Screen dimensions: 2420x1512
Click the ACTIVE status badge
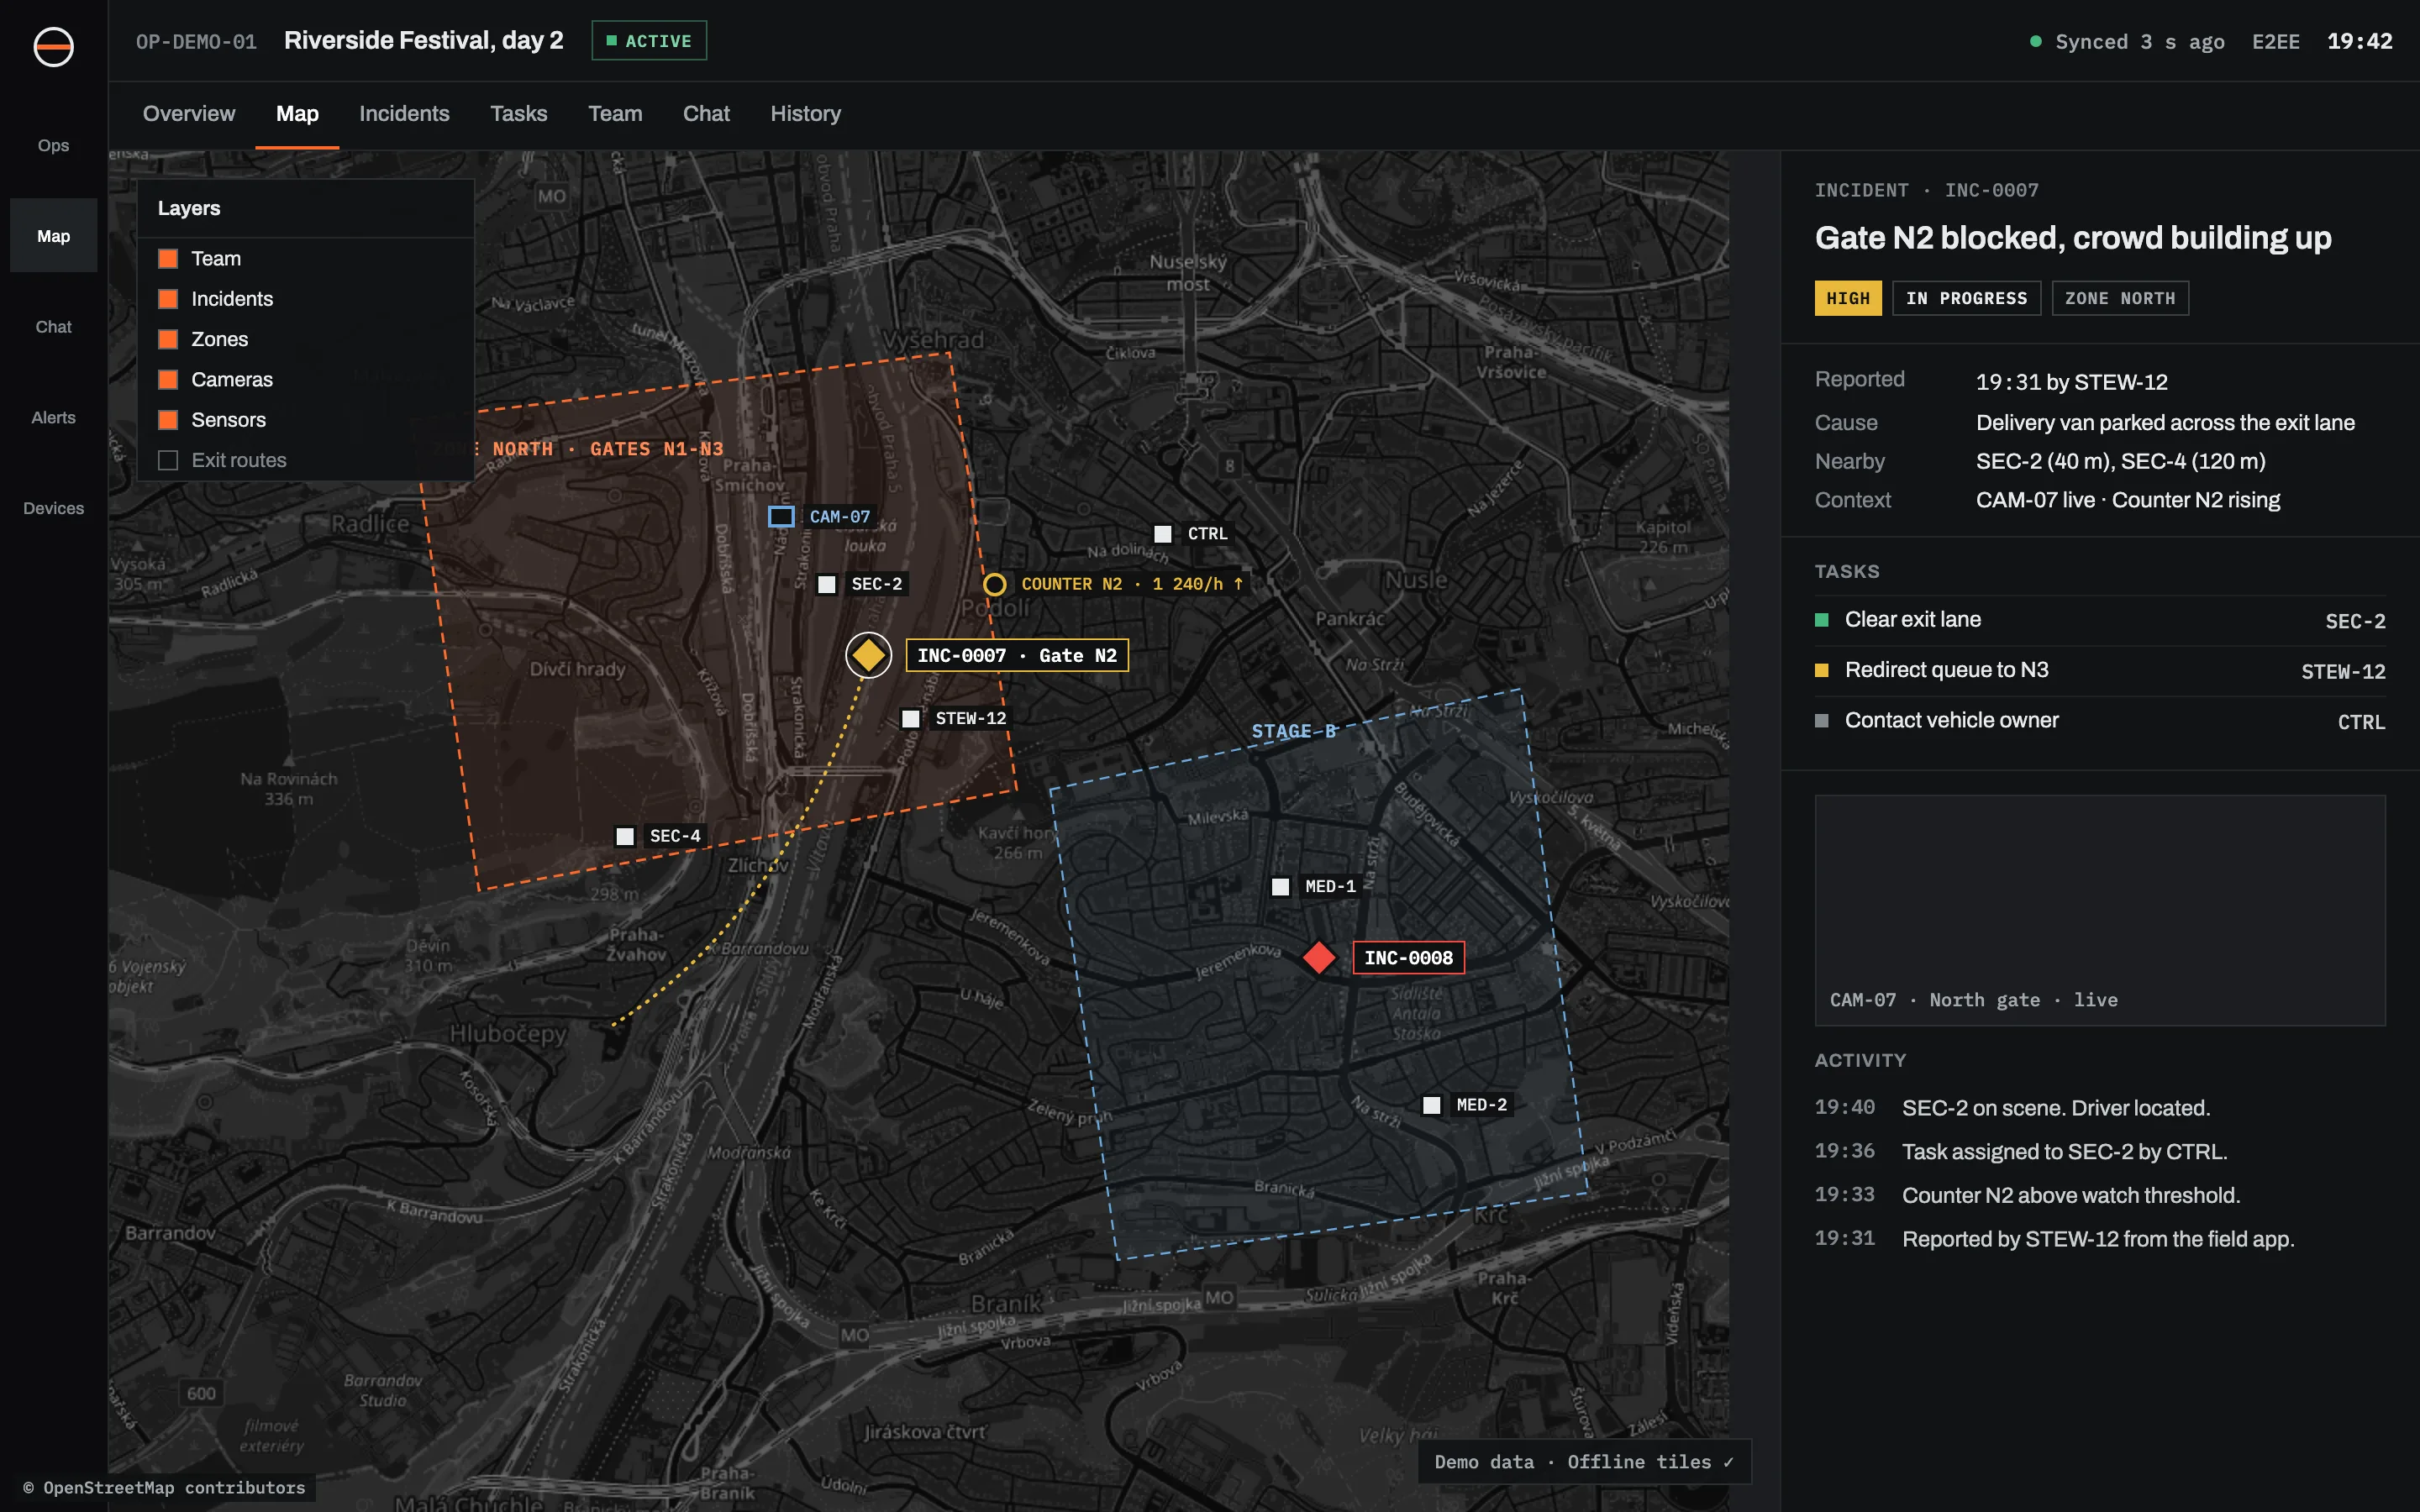click(649, 41)
